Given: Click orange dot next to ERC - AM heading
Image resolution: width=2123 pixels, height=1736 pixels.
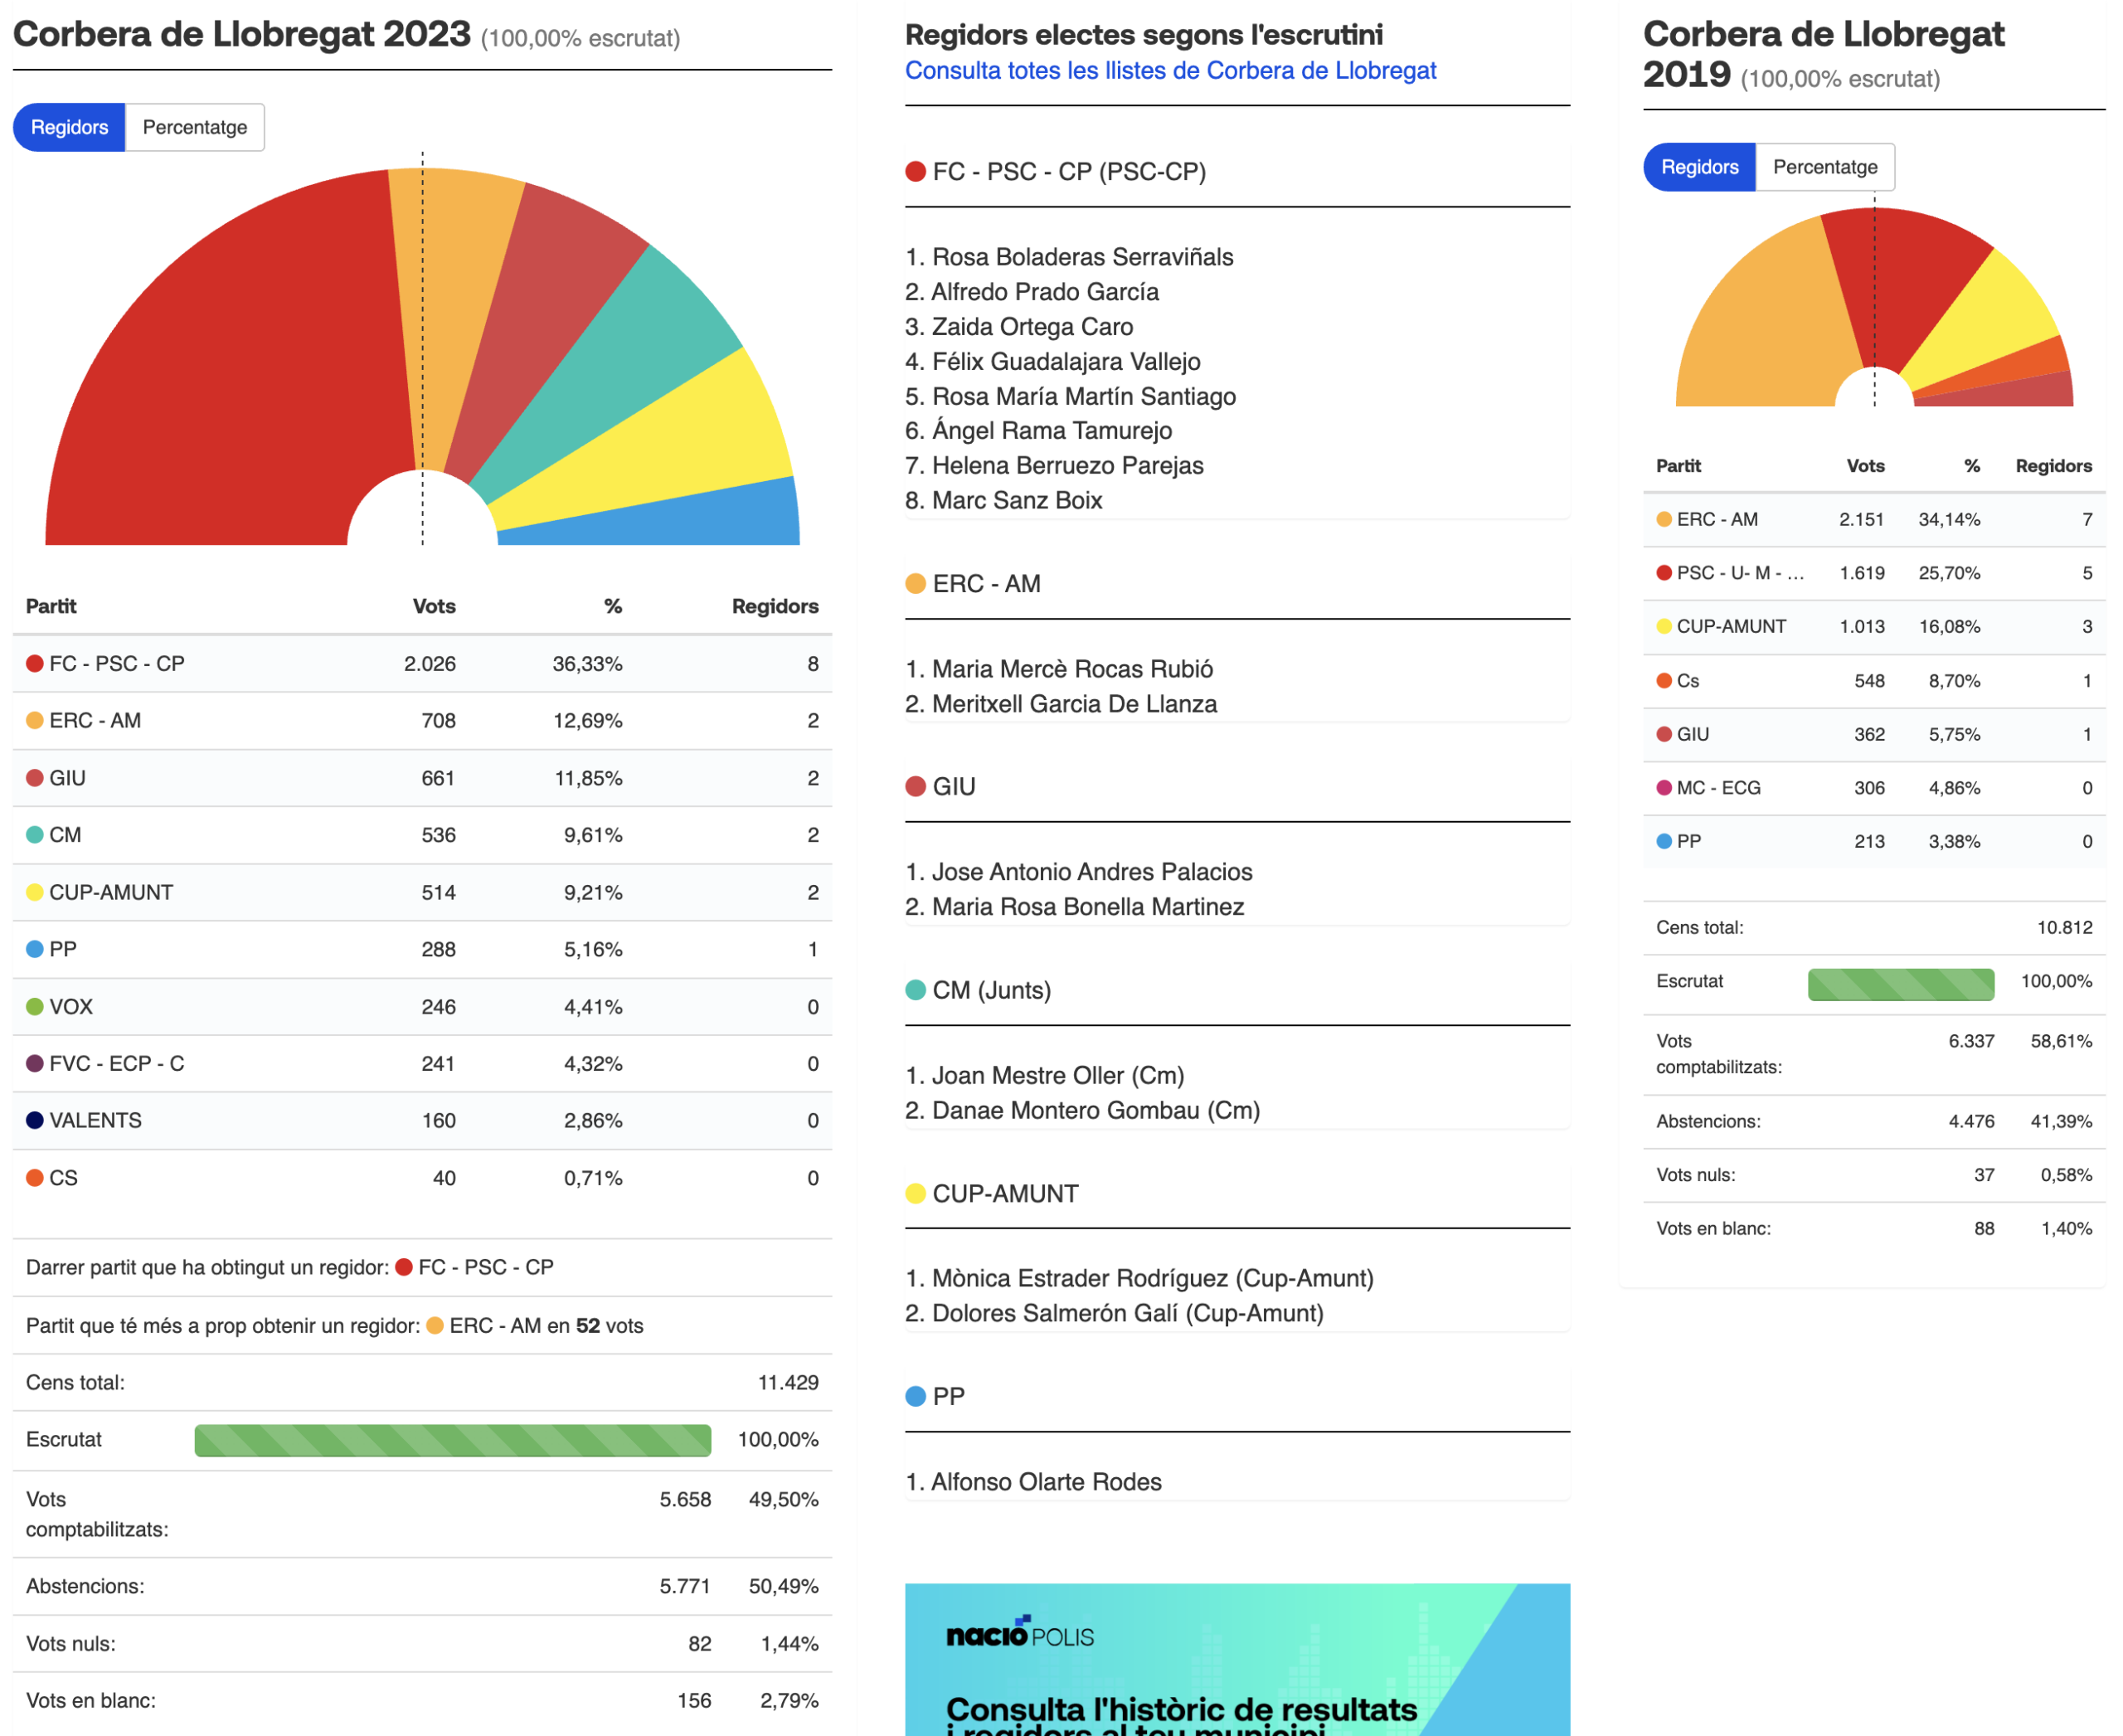Looking at the screenshot, I should pos(915,583).
